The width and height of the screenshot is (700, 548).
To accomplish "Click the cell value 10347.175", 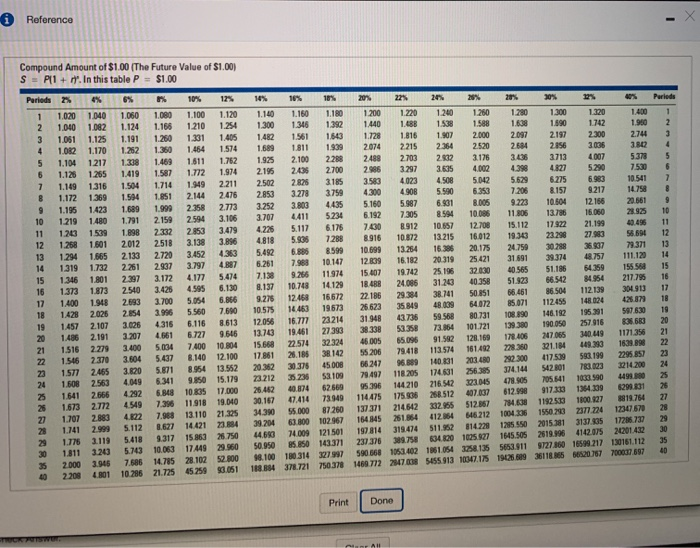I will tap(475, 459).
